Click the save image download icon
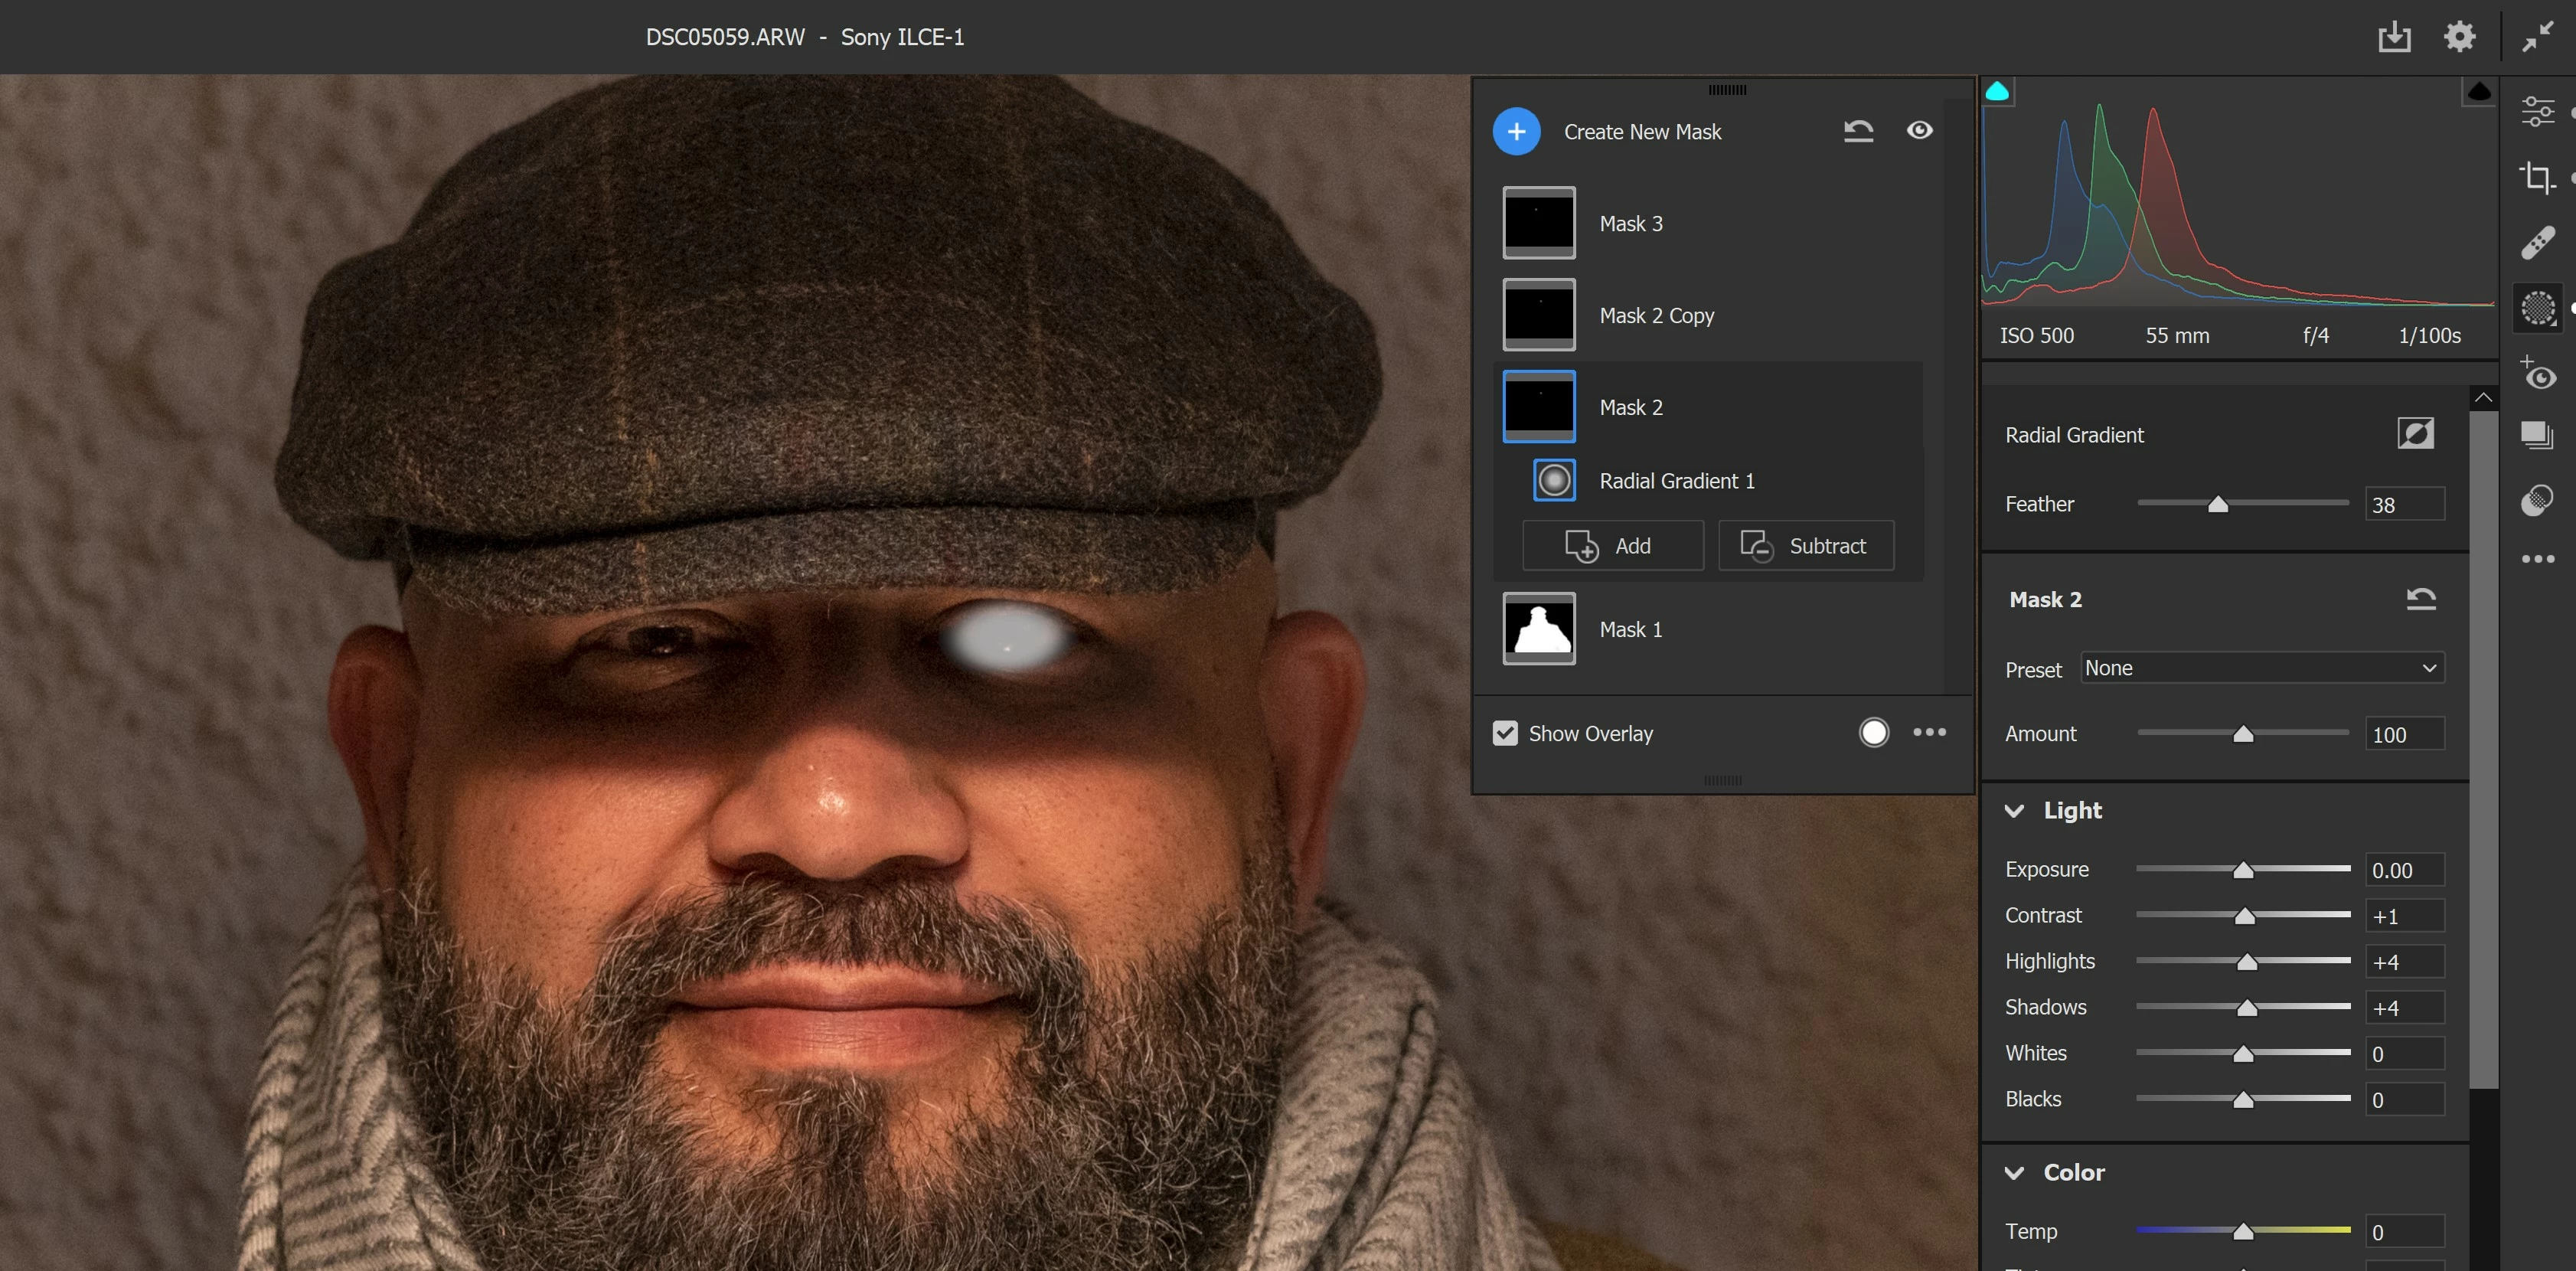This screenshot has height=1271, width=2576. click(2394, 37)
